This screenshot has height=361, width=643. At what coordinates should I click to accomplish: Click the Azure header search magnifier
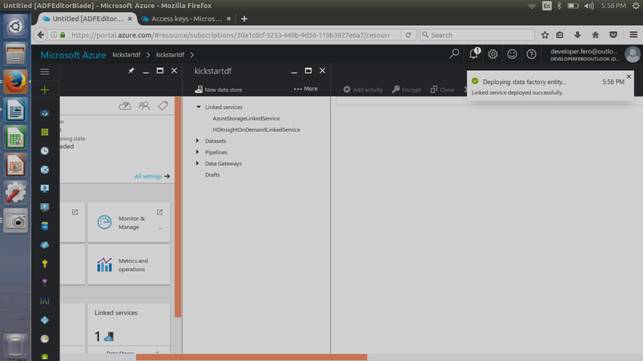point(454,54)
